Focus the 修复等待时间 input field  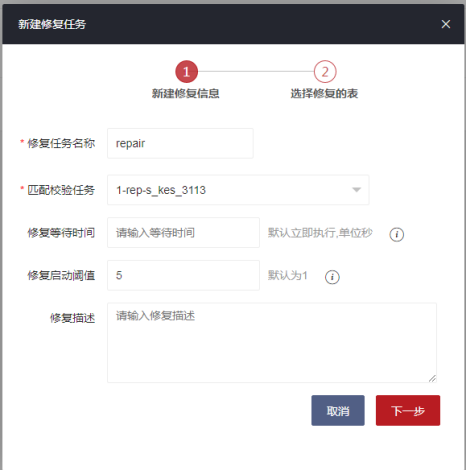(x=183, y=233)
